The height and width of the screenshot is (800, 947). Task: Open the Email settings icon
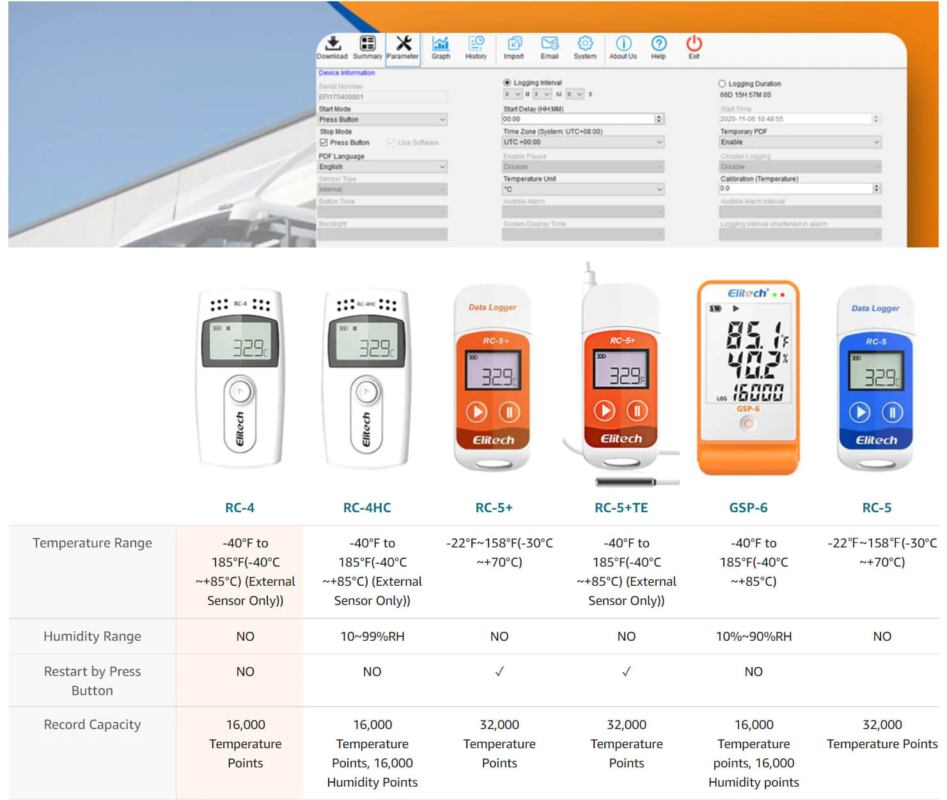coord(549,46)
